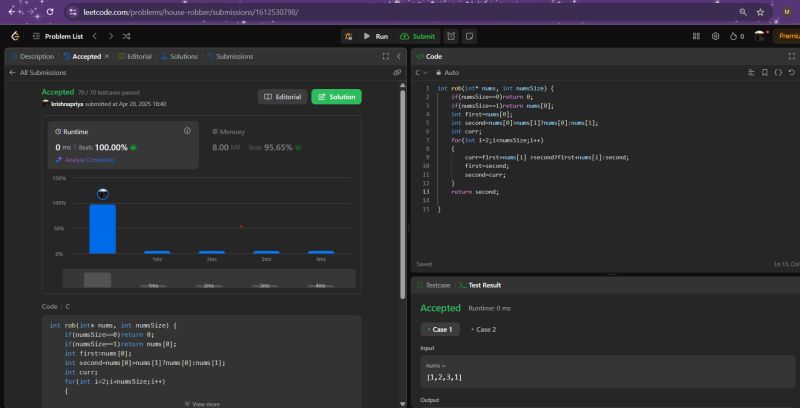The width and height of the screenshot is (800, 408).
Task: Open the language C dropdown
Action: tap(421, 73)
